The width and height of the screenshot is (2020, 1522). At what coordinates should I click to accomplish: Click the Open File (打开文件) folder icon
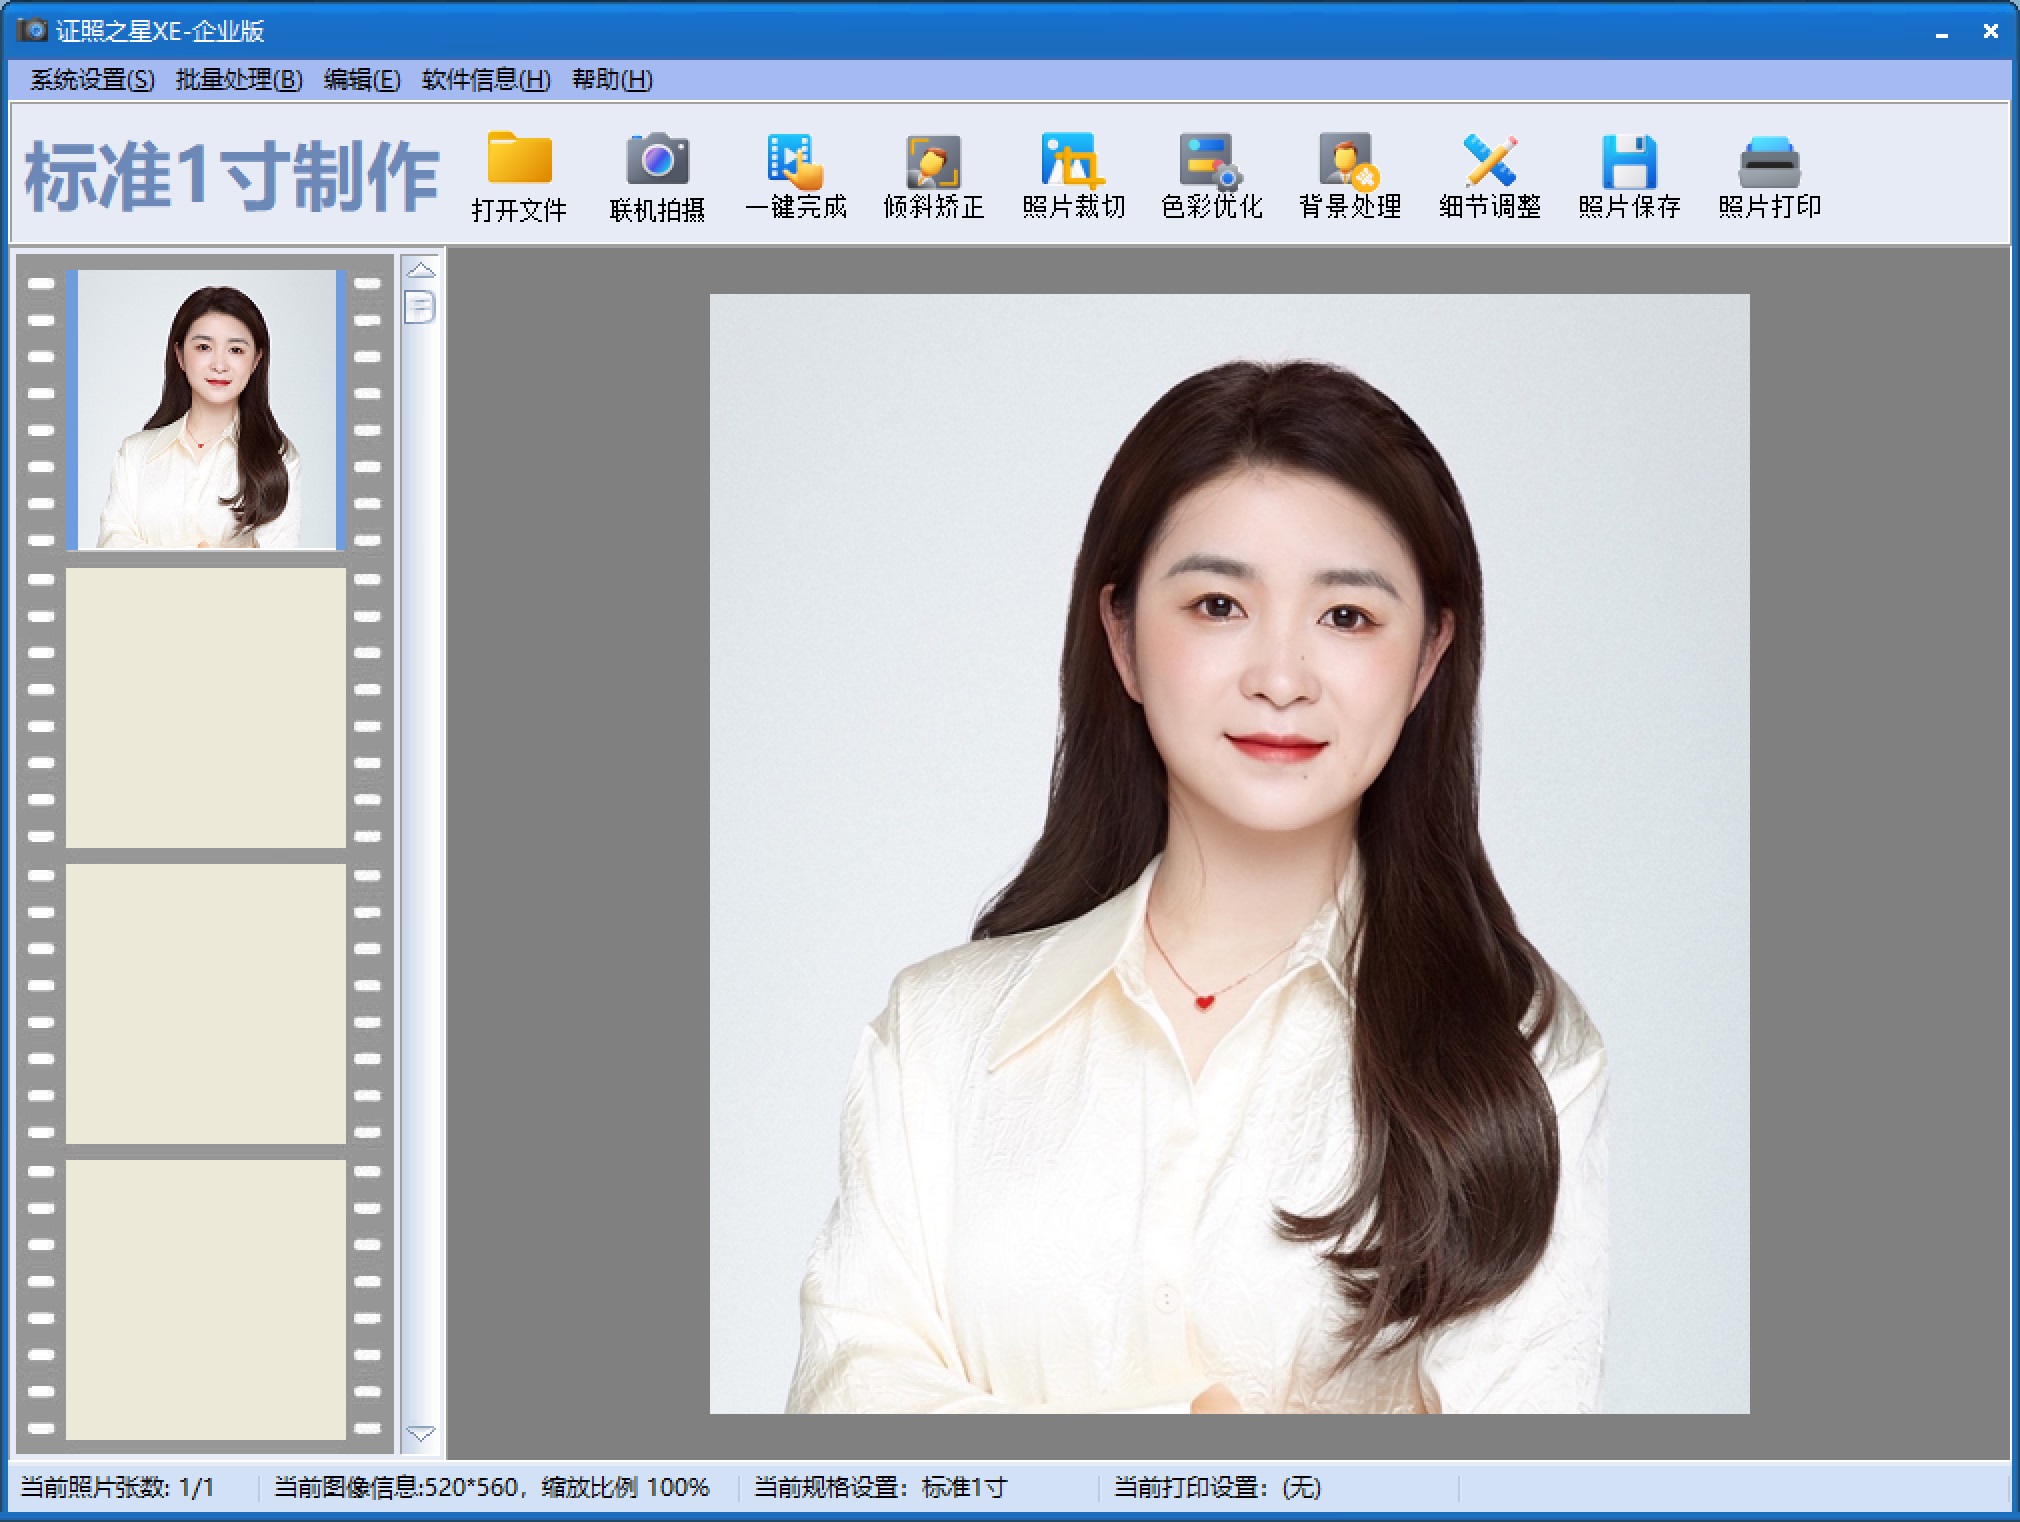[x=519, y=160]
